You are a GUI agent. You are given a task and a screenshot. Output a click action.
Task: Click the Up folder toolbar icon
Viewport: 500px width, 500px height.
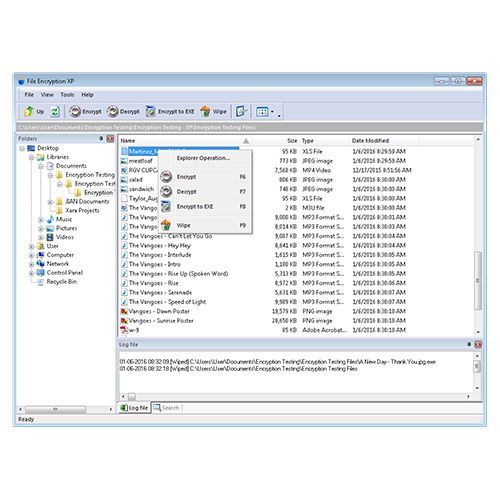pyautogui.click(x=34, y=111)
